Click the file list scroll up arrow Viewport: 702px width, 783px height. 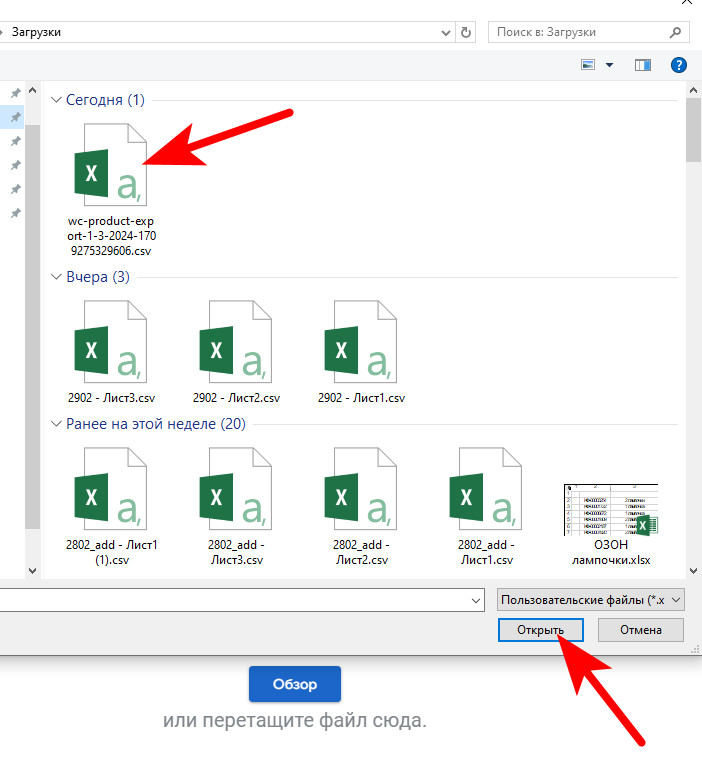[x=694, y=90]
